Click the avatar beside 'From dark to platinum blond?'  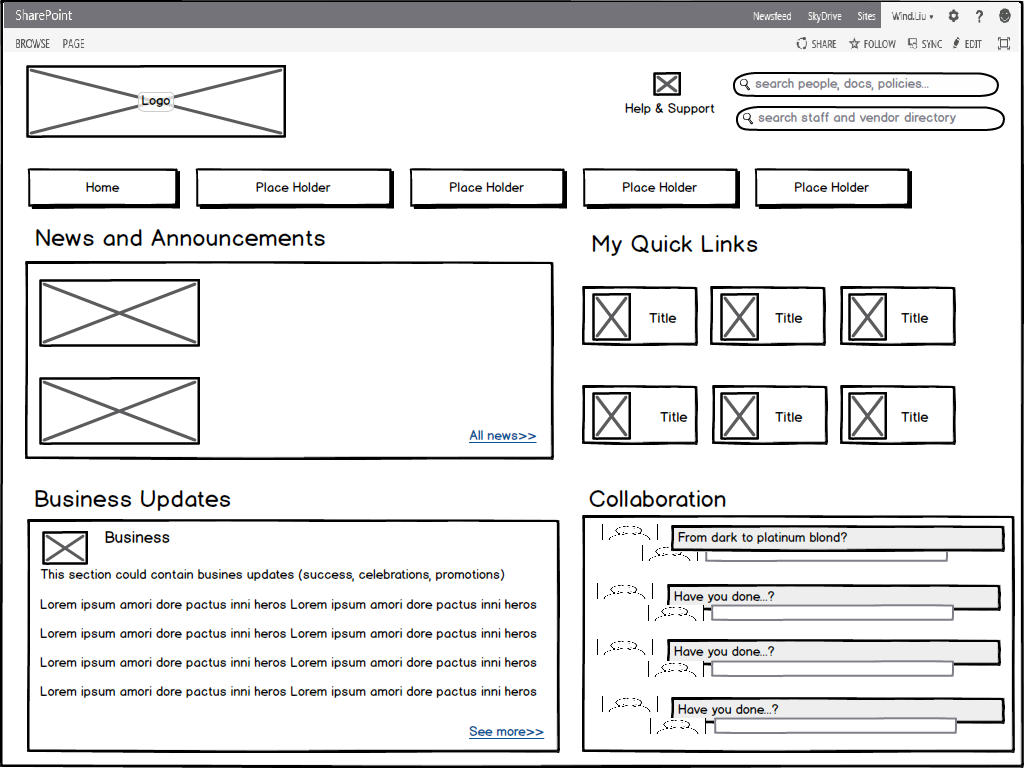(x=628, y=534)
